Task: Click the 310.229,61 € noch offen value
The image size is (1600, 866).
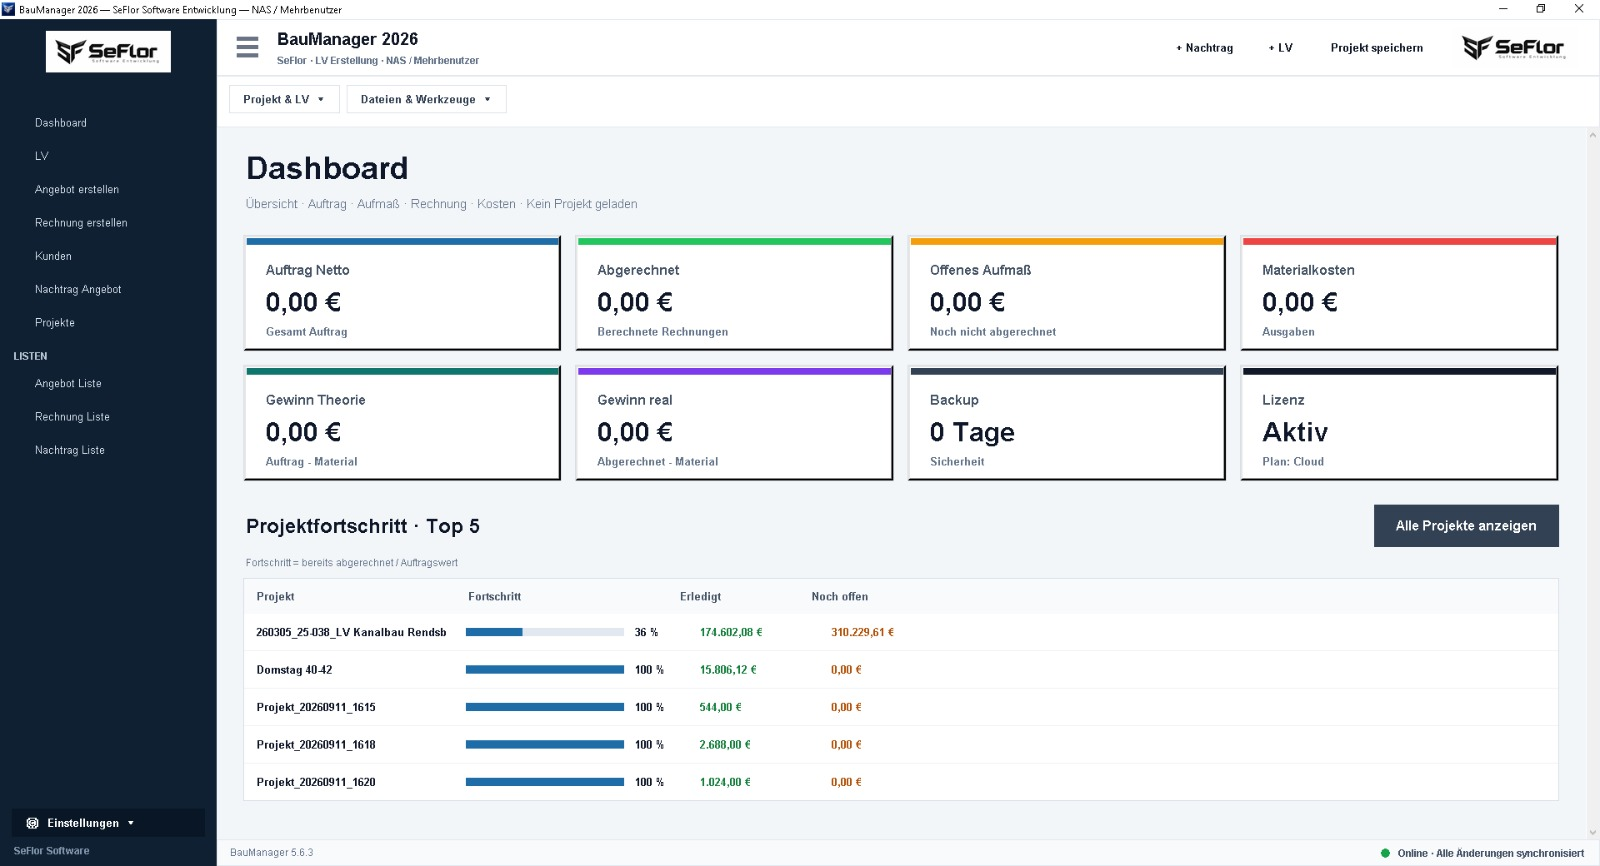Action: click(x=862, y=632)
